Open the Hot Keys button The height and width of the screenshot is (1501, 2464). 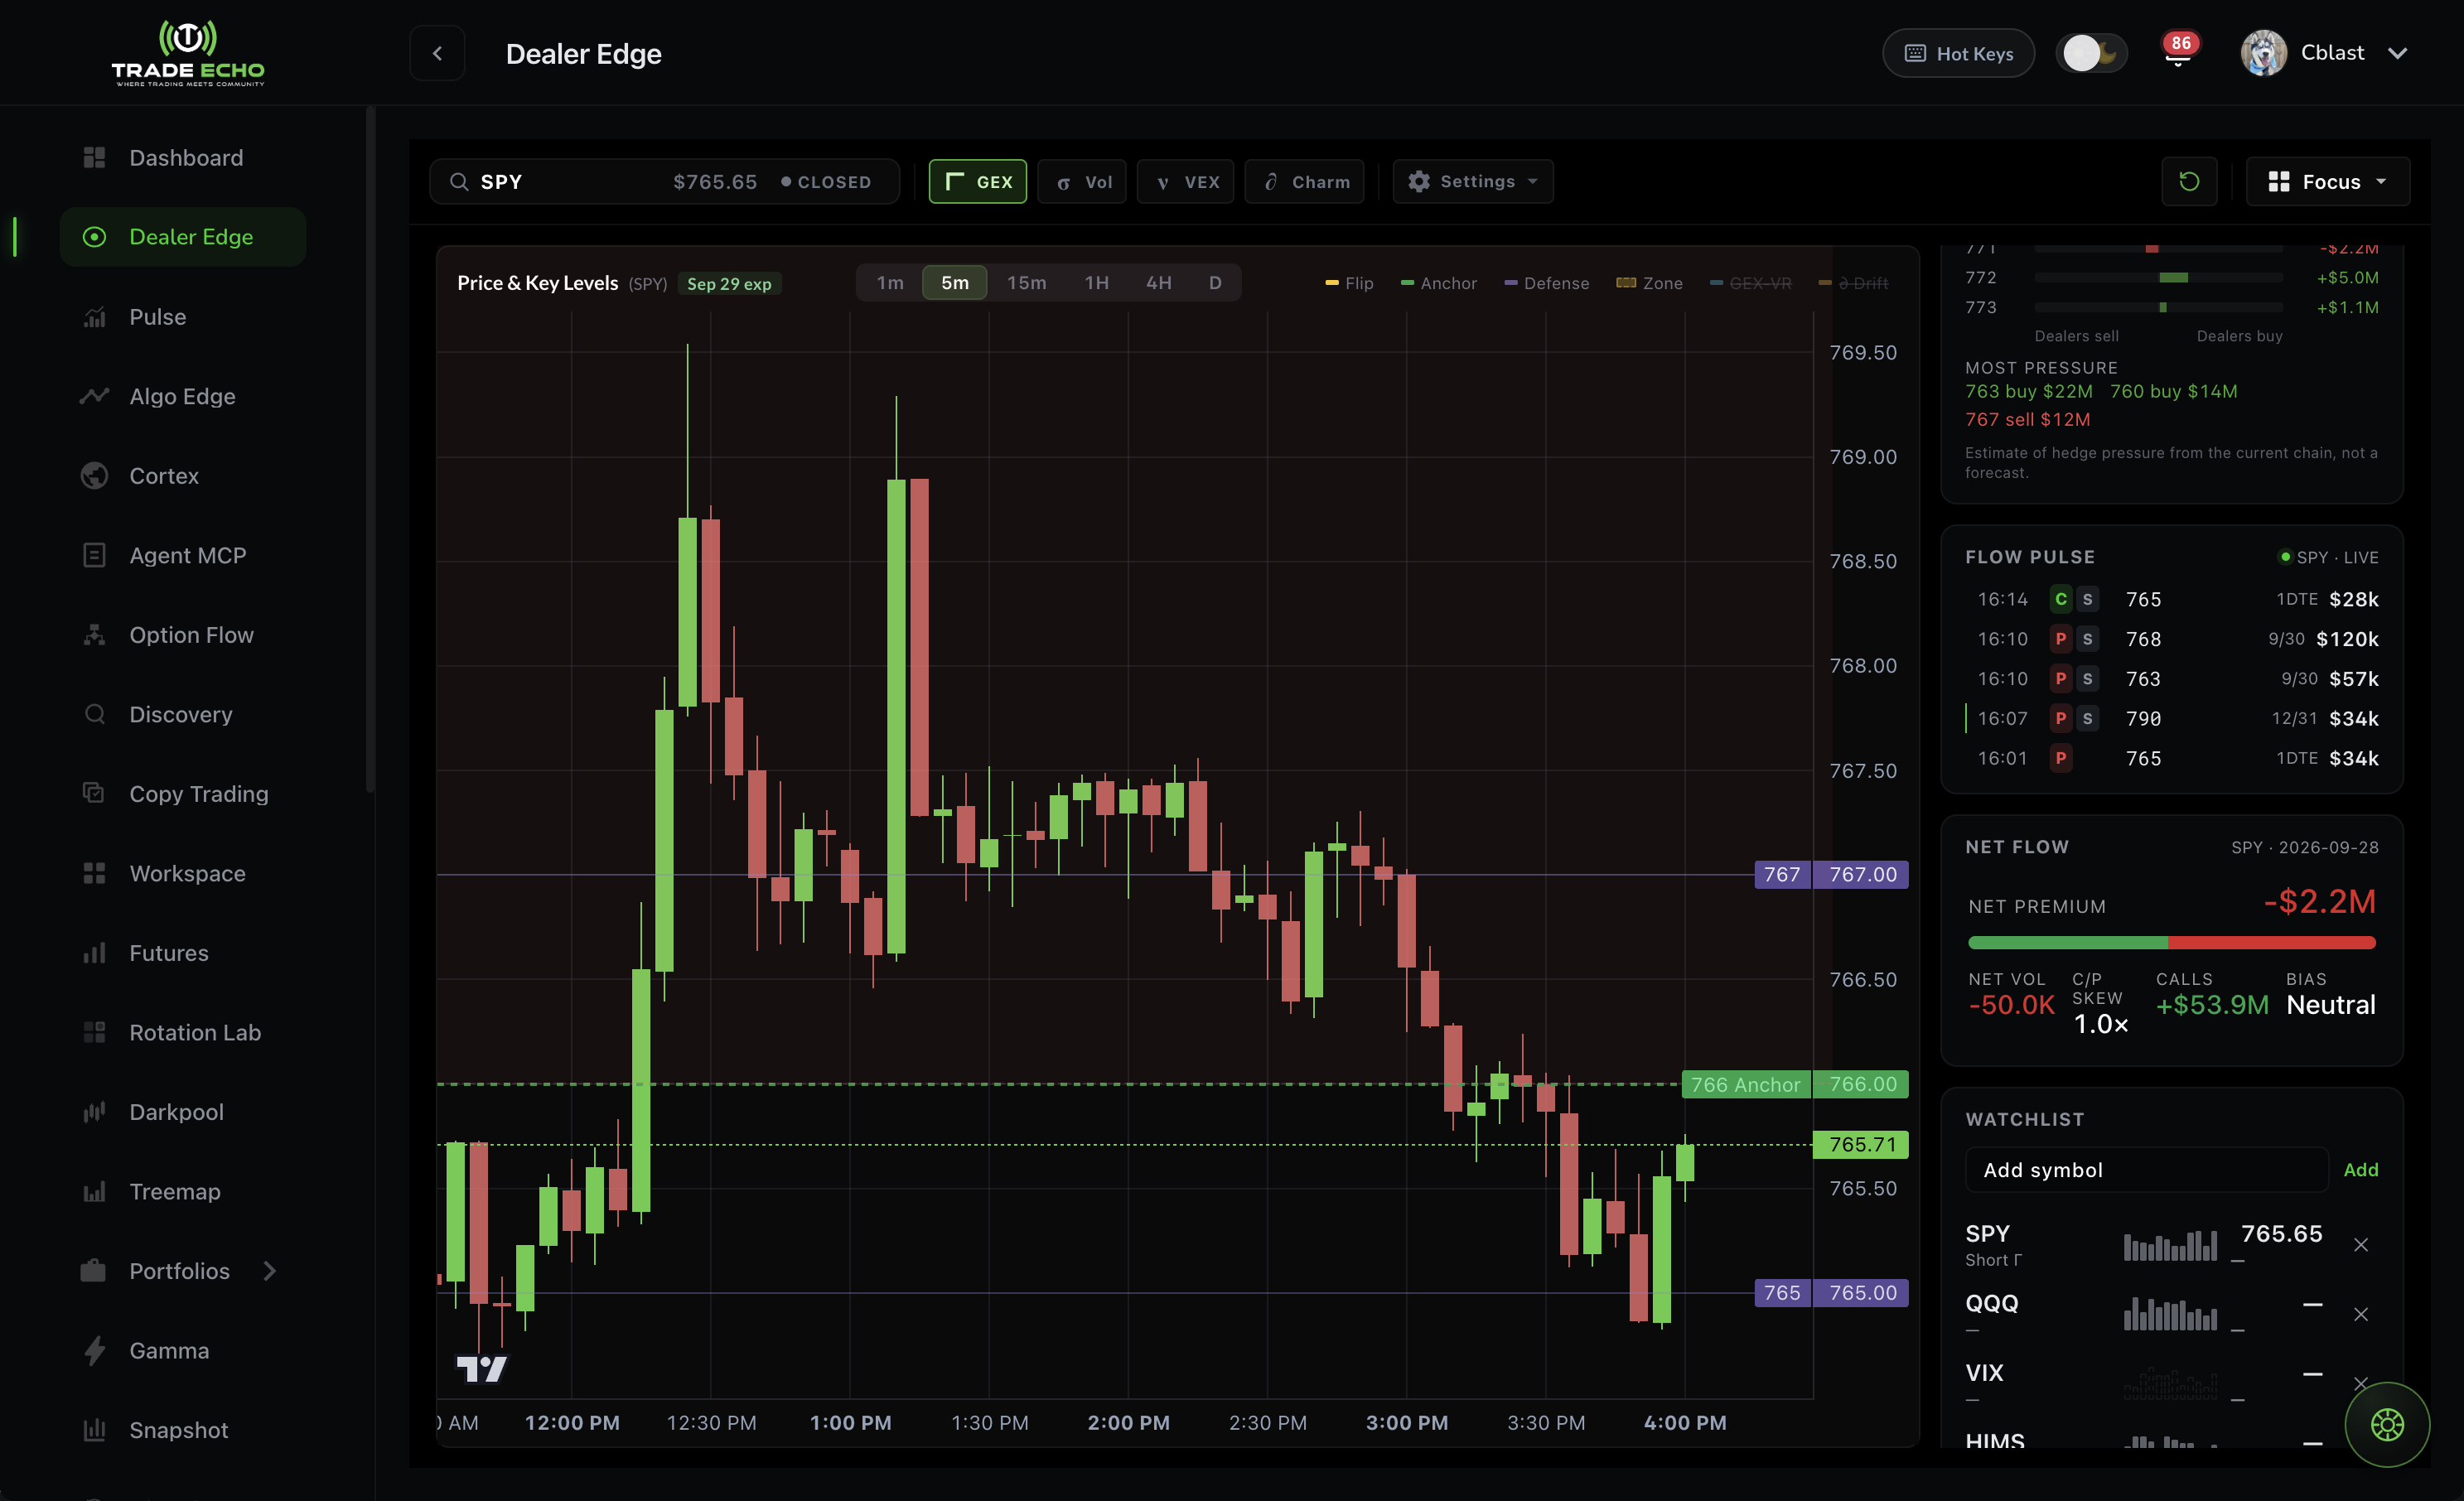point(1958,53)
